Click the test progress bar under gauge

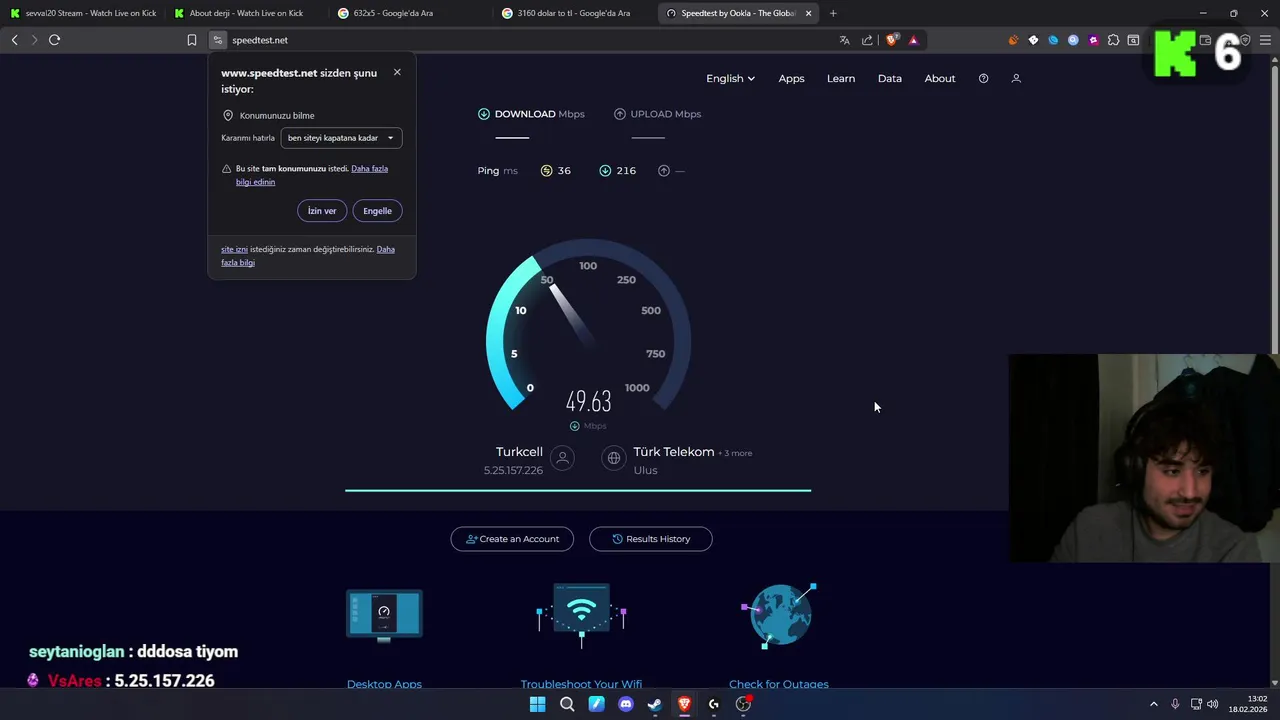578,490
